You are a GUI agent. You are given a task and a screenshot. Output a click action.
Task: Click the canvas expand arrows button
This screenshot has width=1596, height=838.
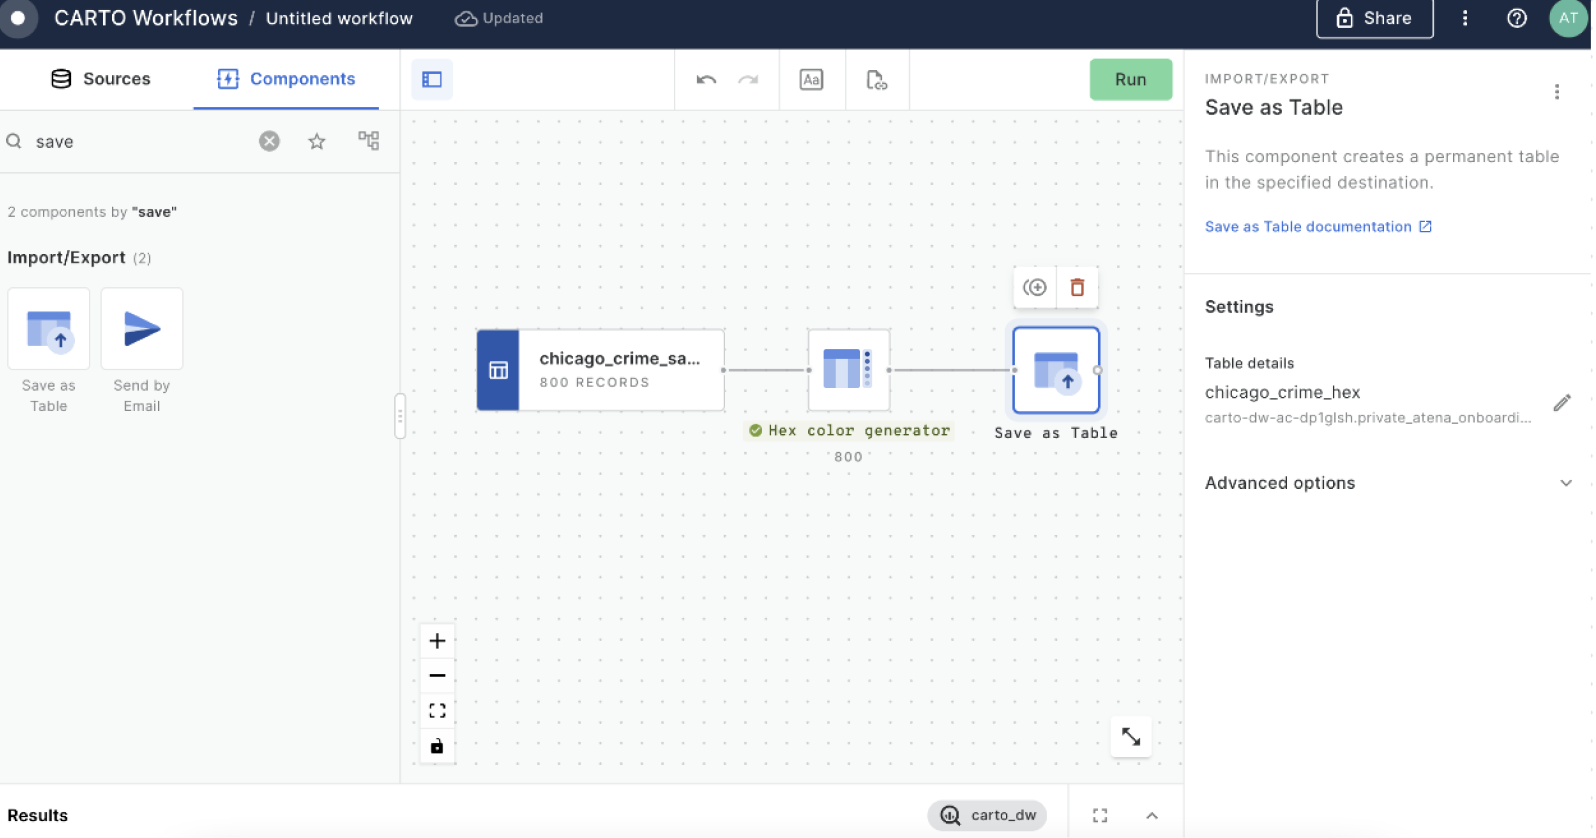pos(1131,737)
